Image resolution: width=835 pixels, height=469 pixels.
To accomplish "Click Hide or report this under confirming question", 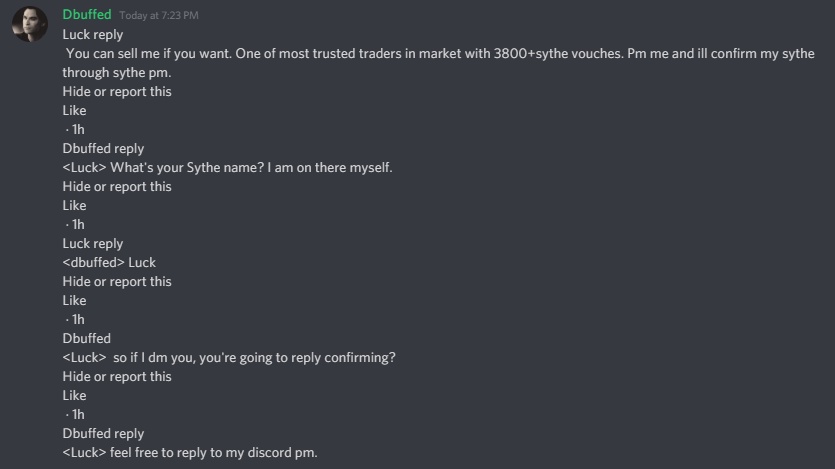I will [x=117, y=376].
